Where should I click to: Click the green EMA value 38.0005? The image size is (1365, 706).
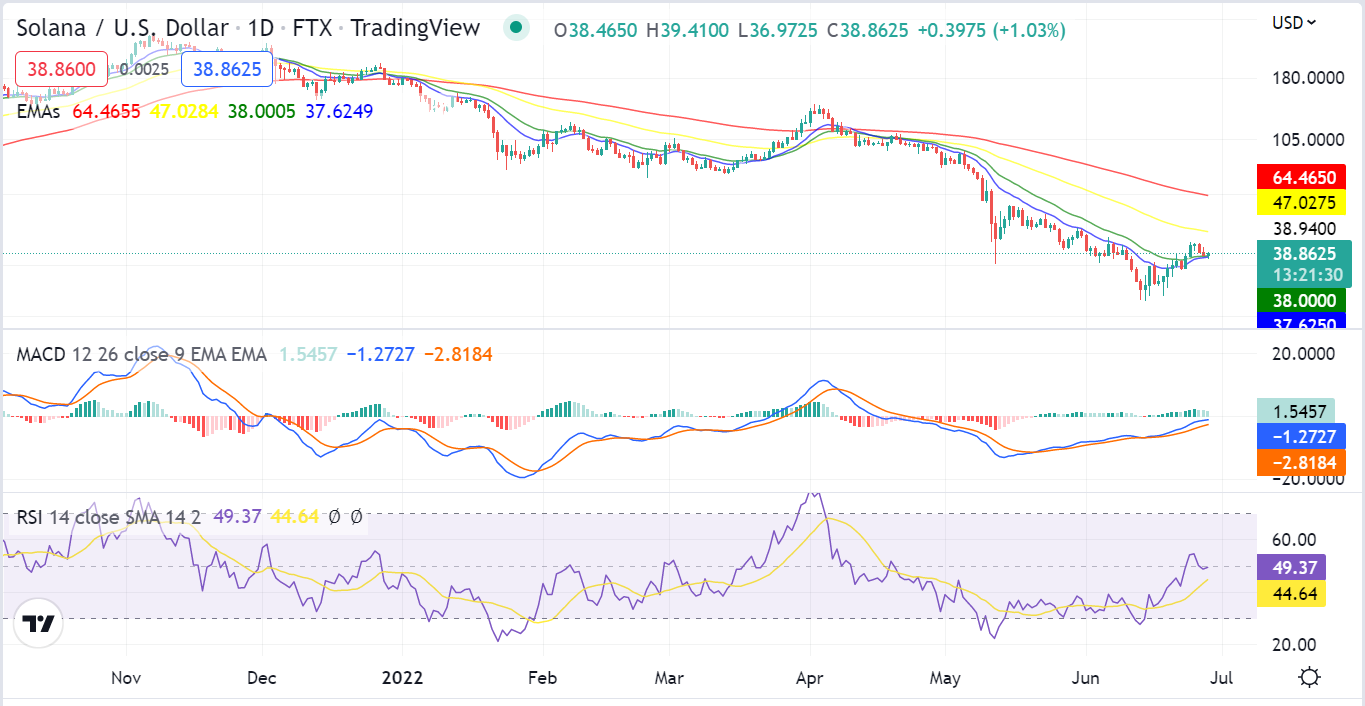point(262,111)
